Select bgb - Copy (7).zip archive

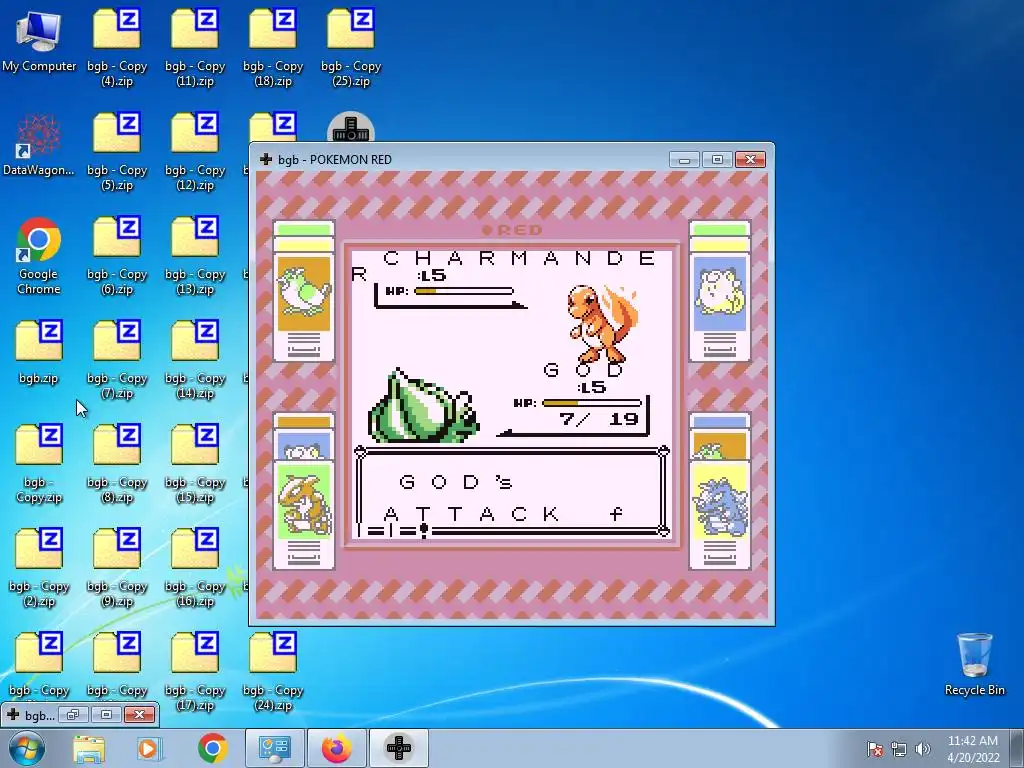click(117, 360)
